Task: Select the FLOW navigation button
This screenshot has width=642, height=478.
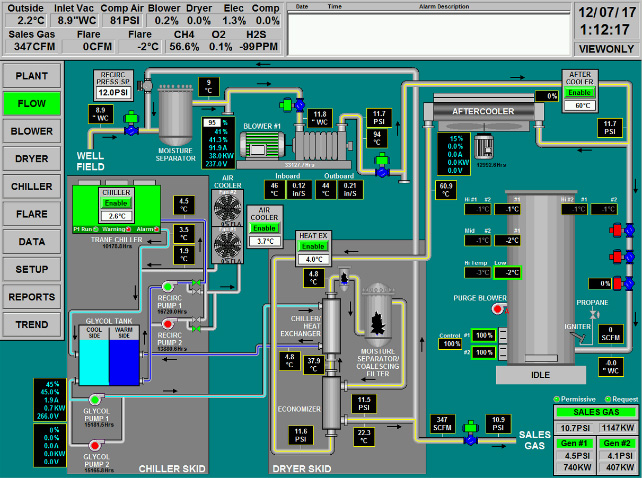Action: 32,103
